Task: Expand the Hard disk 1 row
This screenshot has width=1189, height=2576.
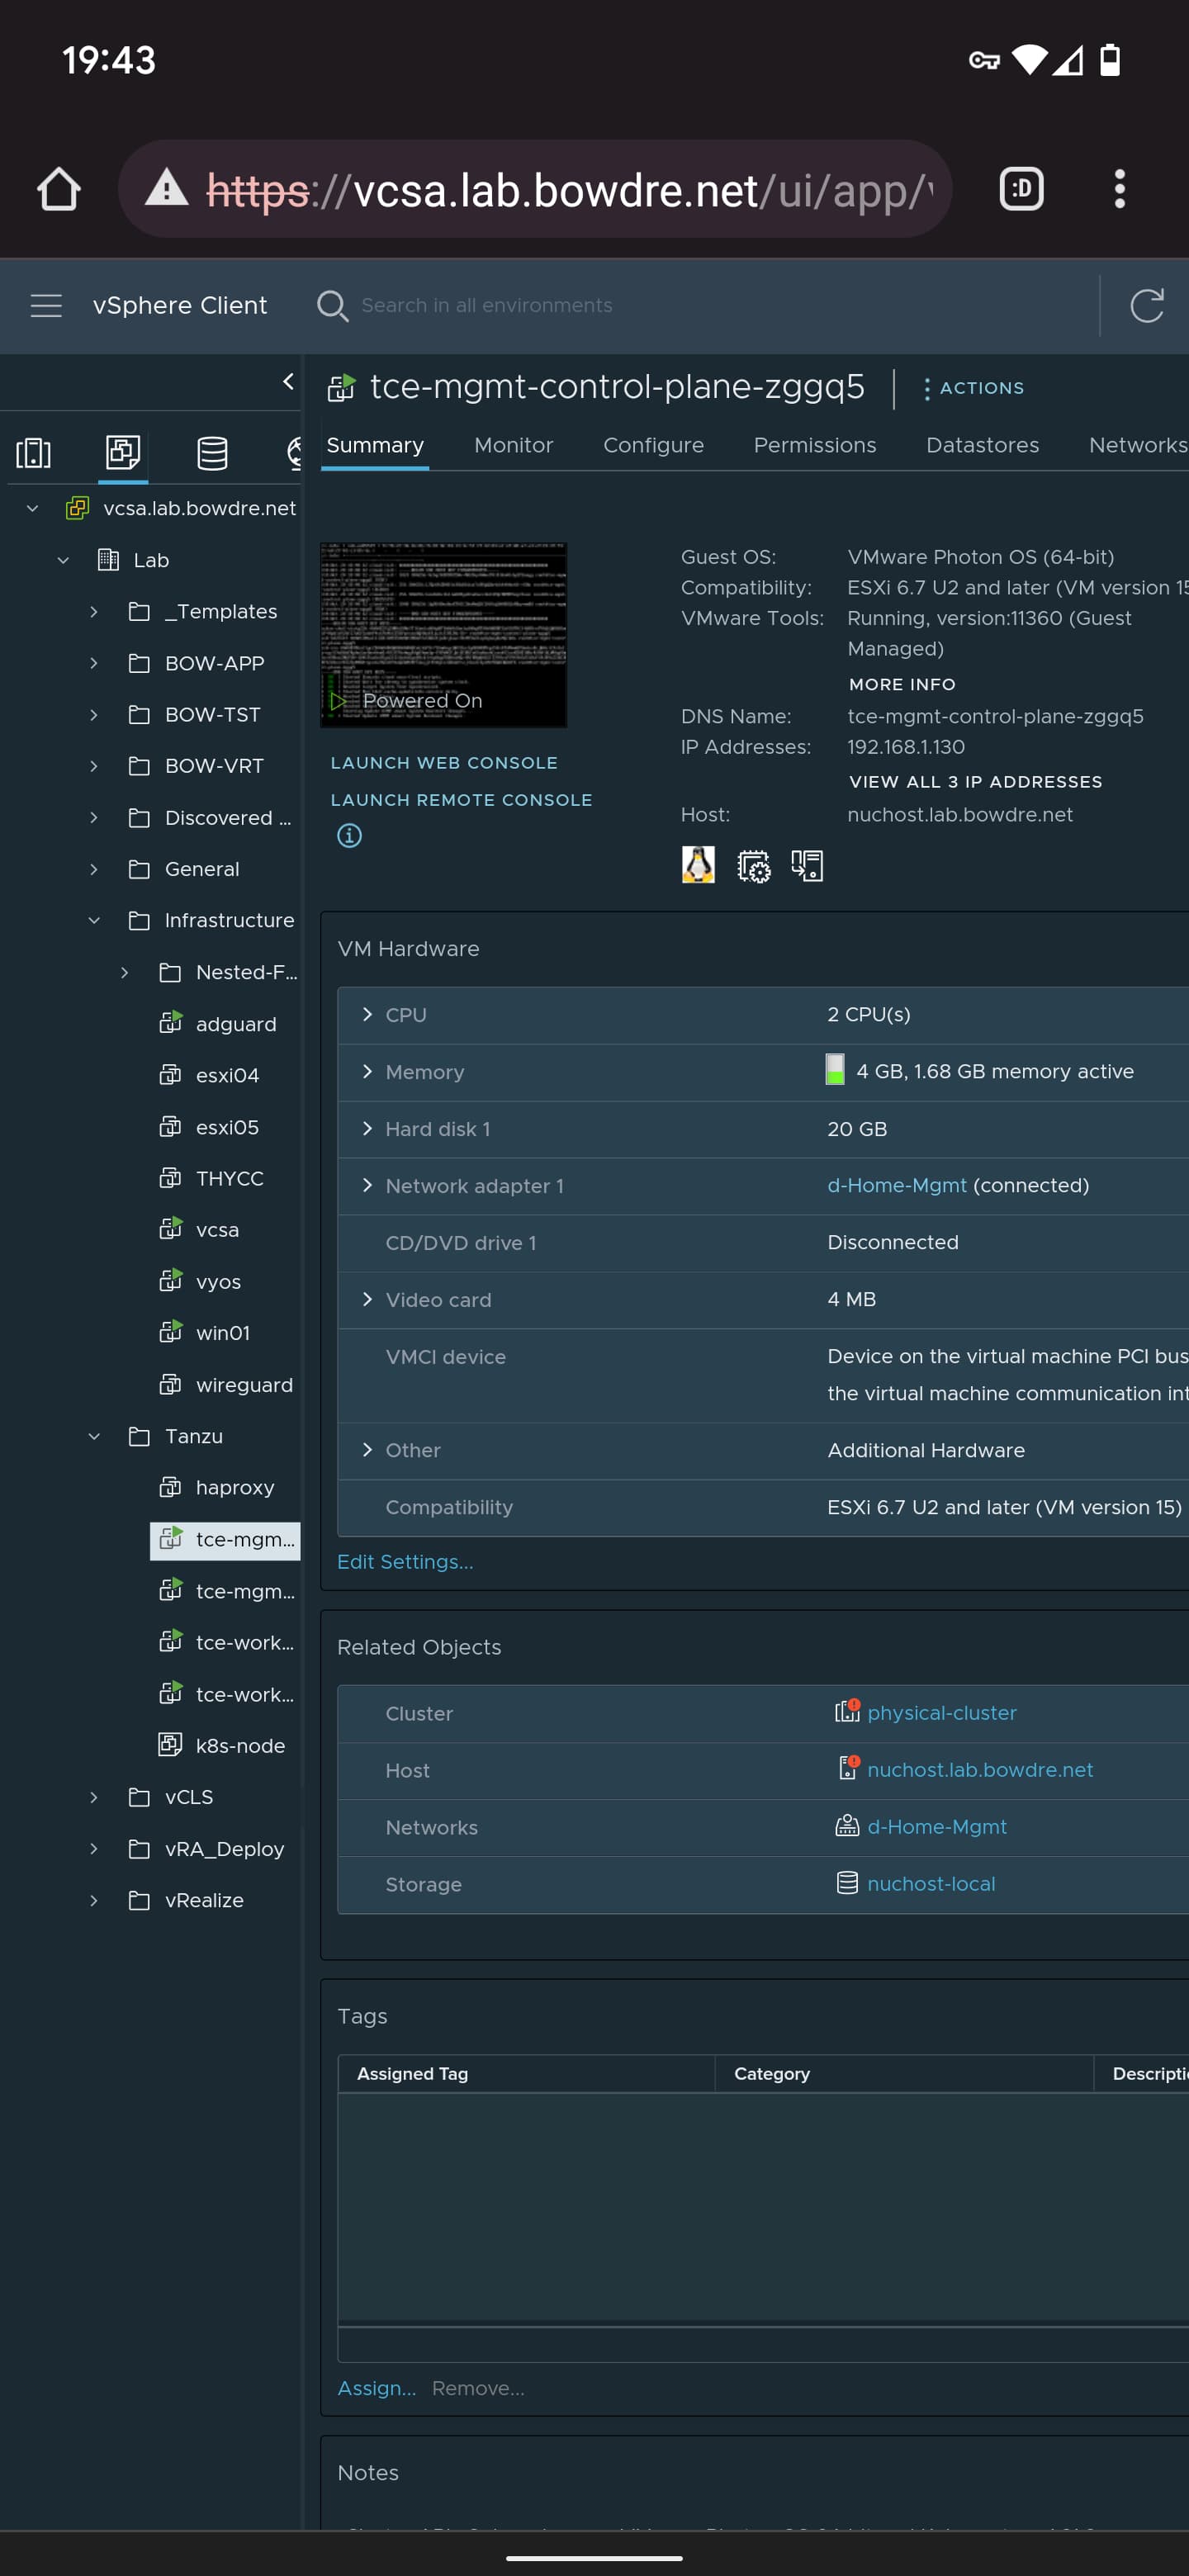Action: pos(367,1128)
